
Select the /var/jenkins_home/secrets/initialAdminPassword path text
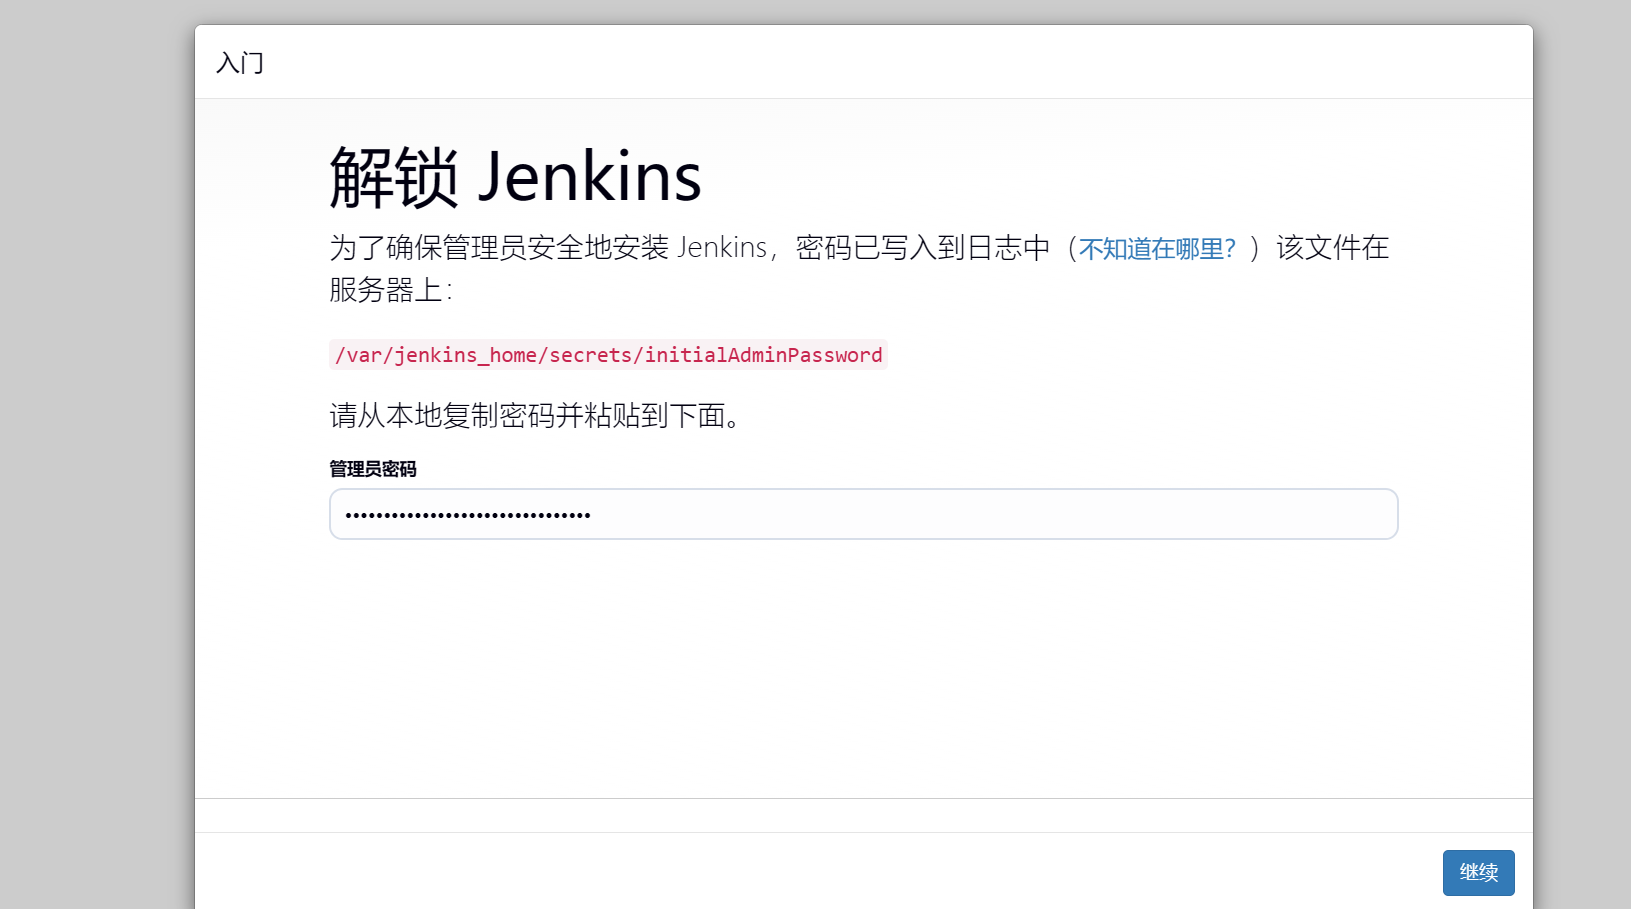point(608,355)
